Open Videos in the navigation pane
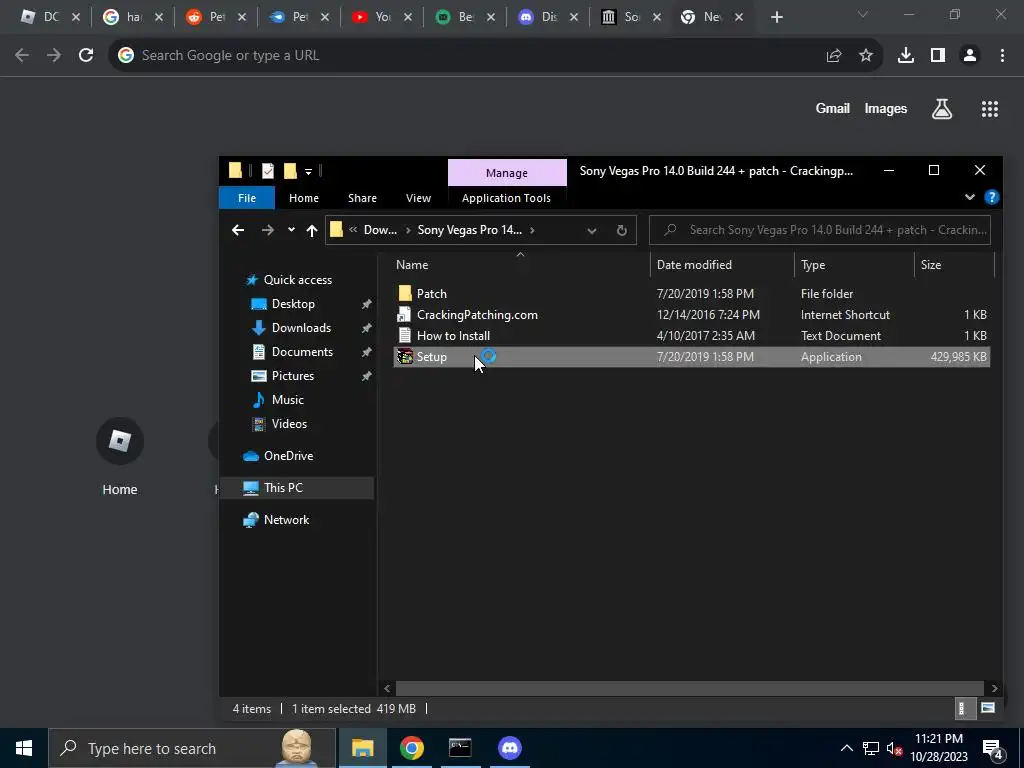1024x768 pixels. pos(289,424)
